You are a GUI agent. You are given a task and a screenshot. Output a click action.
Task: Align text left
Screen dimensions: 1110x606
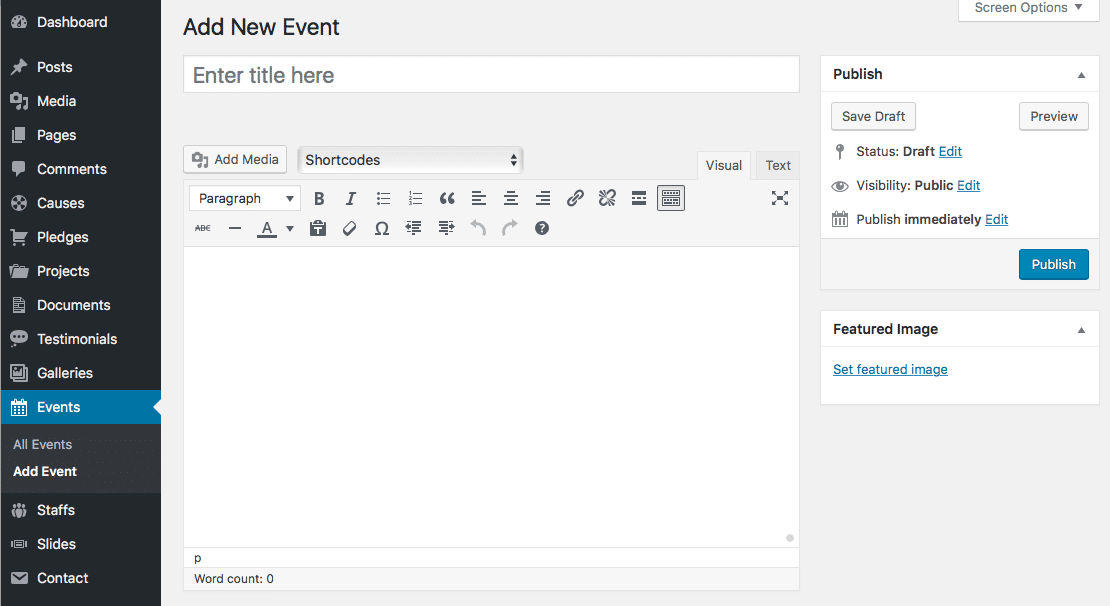click(x=479, y=199)
